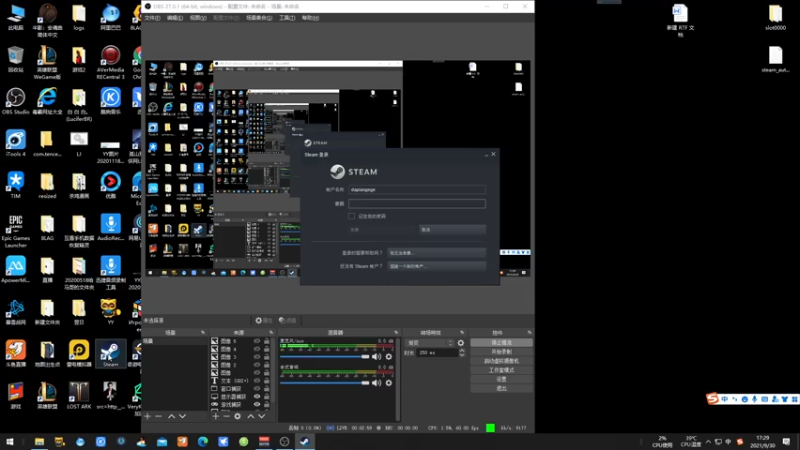Click the 工作室模式 button
The image size is (800, 450).
[502, 370]
